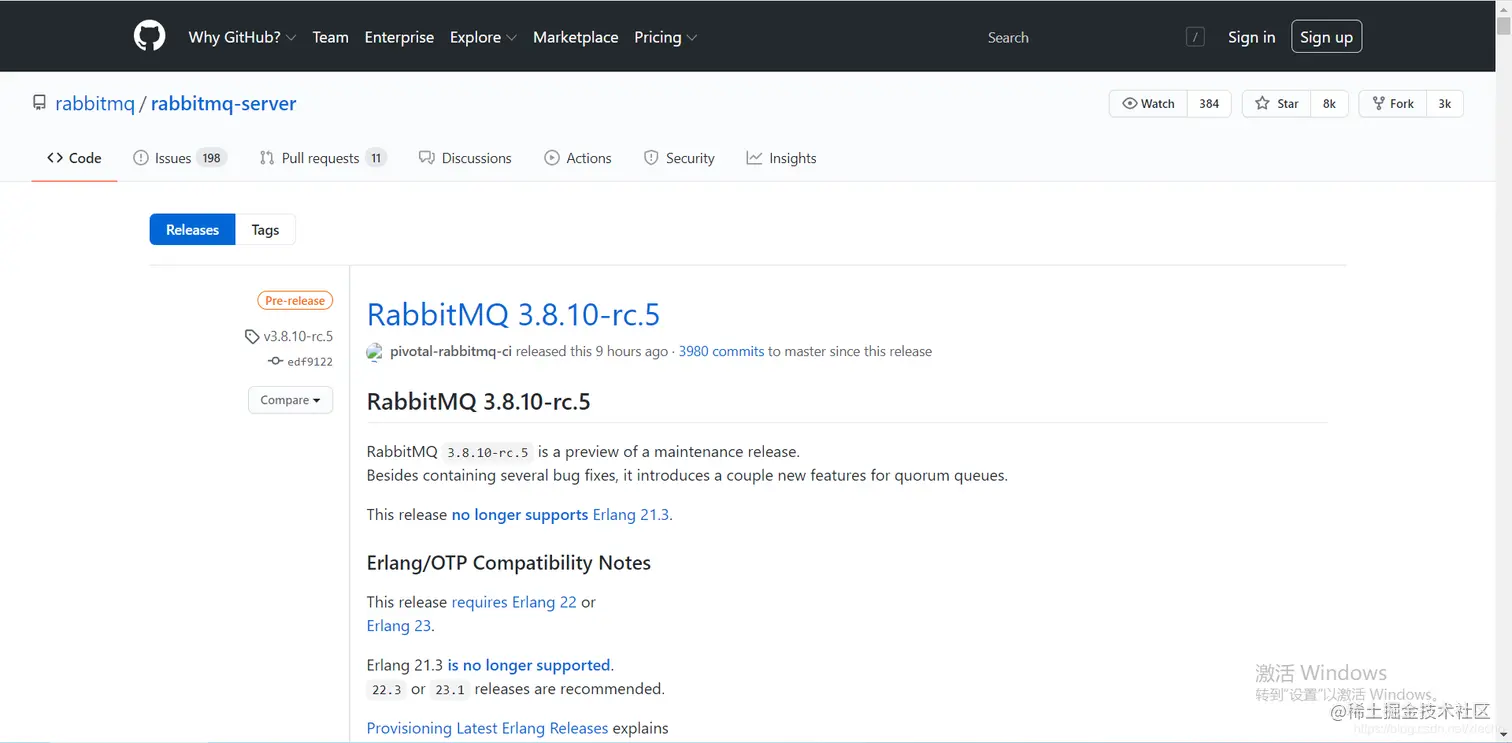
Task: Click the slash shortcut key in search box
Action: coord(1195,37)
